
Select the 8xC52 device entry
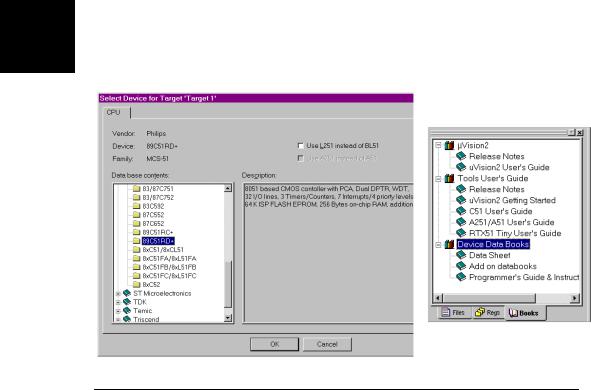[151, 284]
